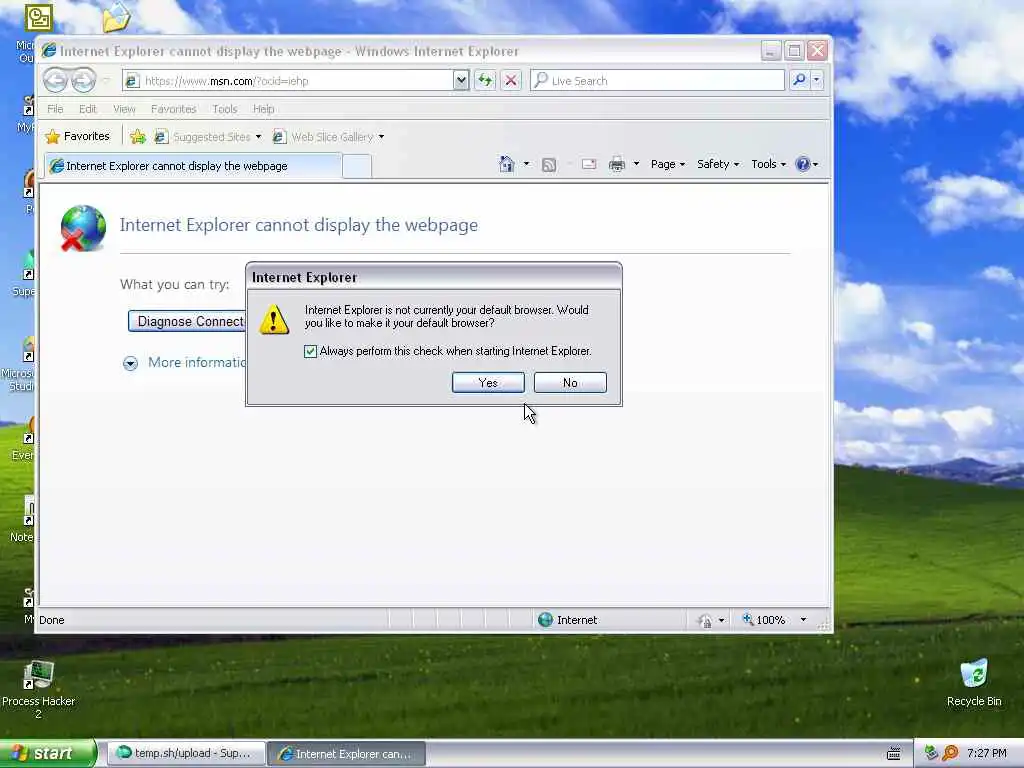Click the yellow folder icon on the desktop

point(116,17)
